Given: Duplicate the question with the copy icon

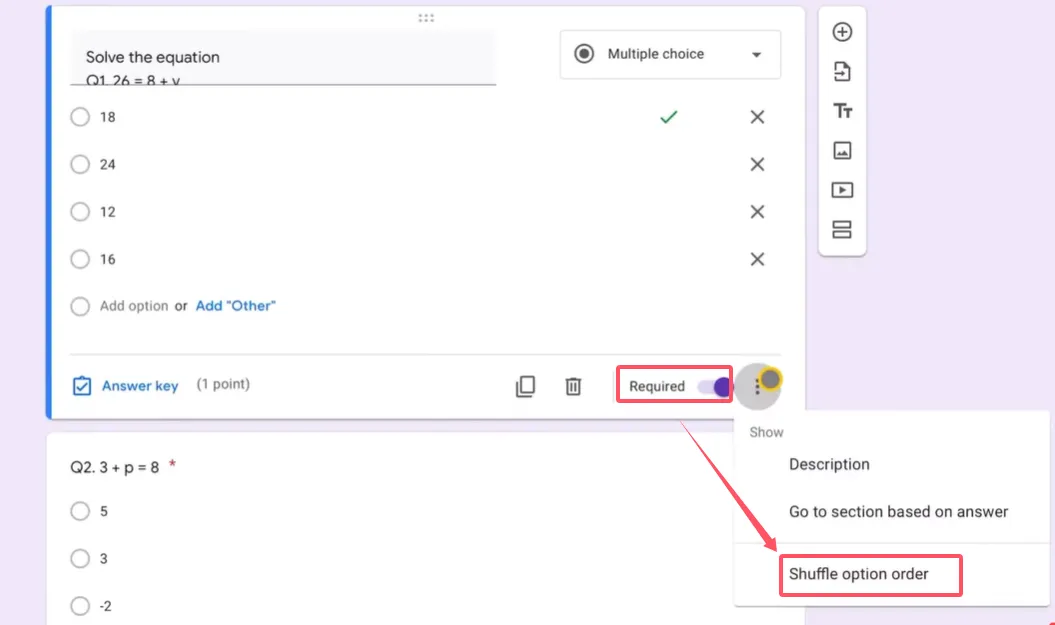Looking at the screenshot, I should pos(525,386).
